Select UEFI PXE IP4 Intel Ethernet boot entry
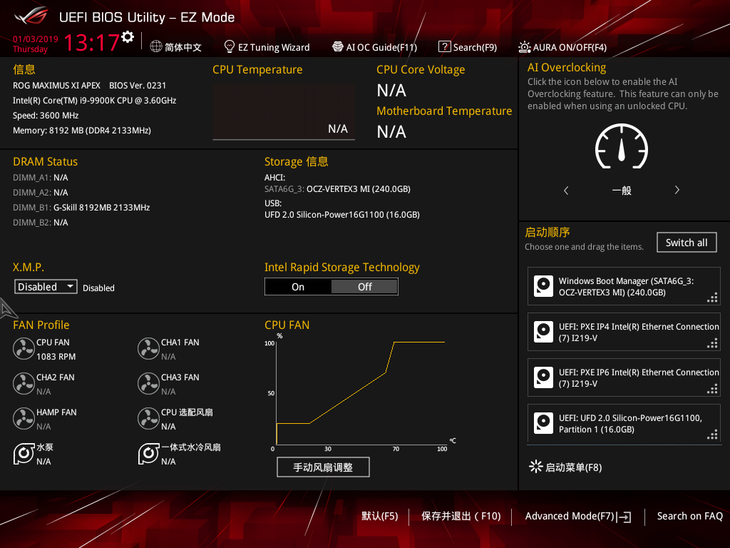The image size is (730, 548). tap(624, 332)
